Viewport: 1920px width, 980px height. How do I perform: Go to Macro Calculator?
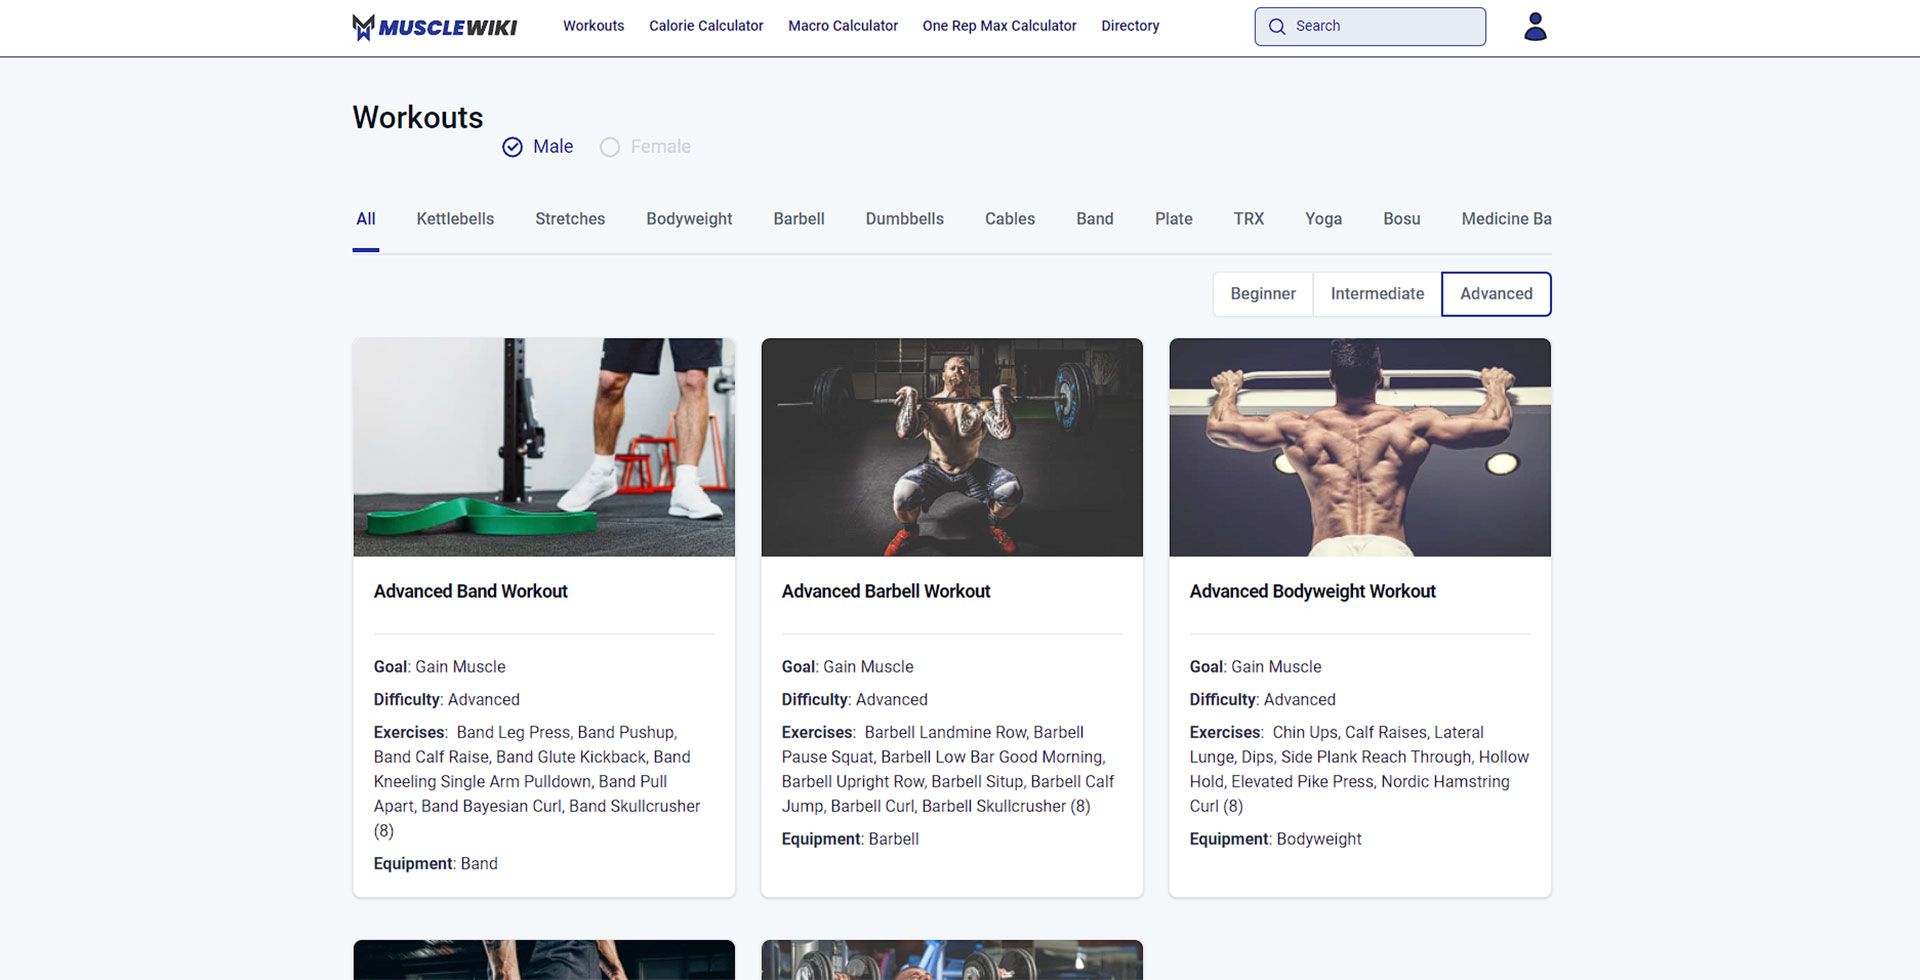[x=843, y=26]
